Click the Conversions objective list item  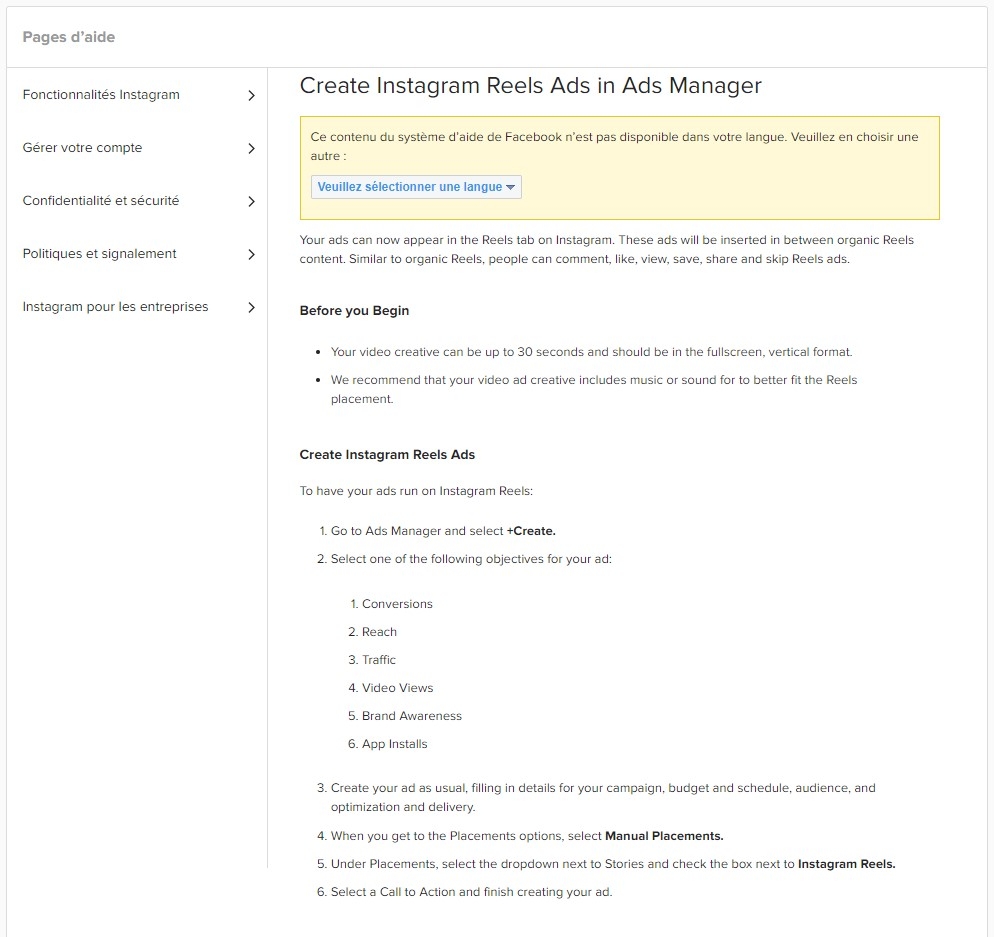pos(397,604)
